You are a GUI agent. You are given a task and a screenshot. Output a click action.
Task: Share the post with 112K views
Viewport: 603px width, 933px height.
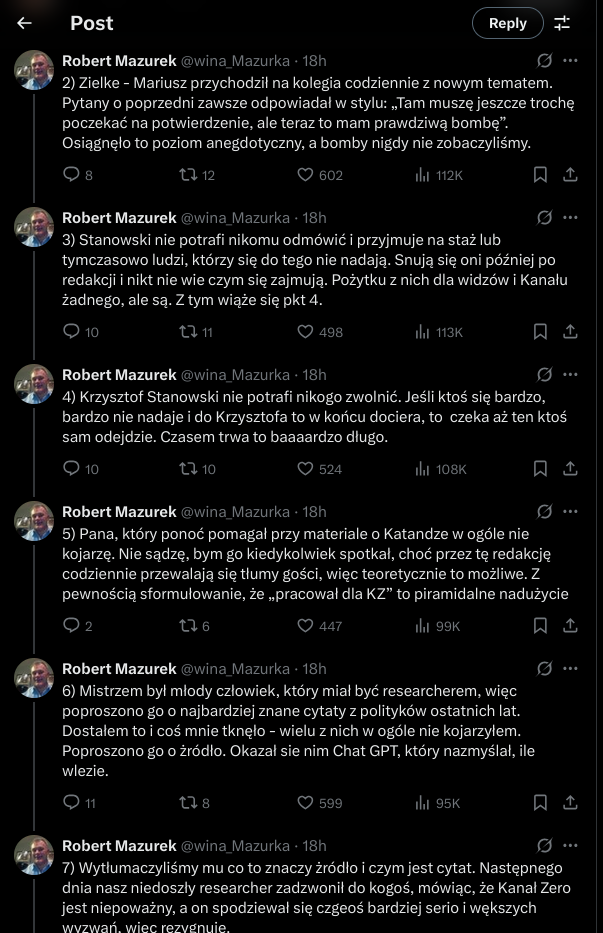click(570, 175)
